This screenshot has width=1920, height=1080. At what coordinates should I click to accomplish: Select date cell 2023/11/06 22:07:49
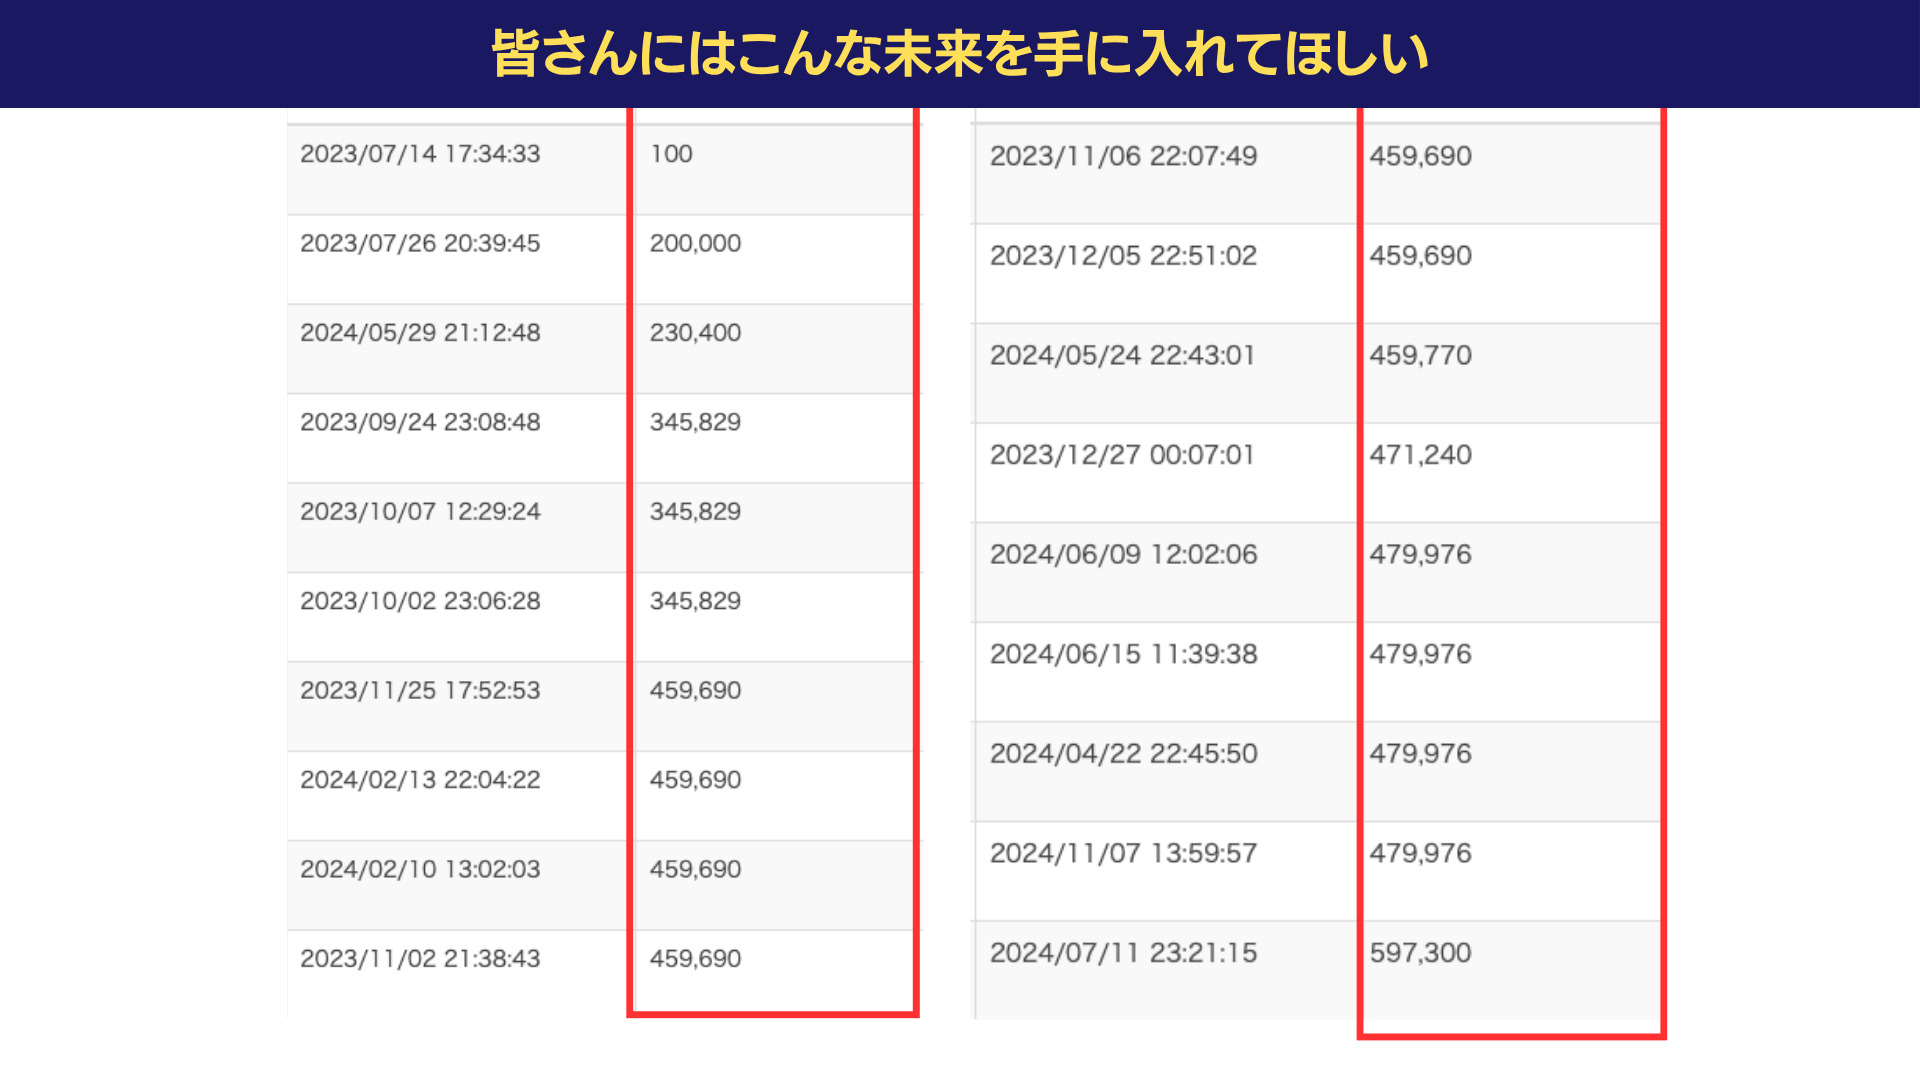point(1124,156)
